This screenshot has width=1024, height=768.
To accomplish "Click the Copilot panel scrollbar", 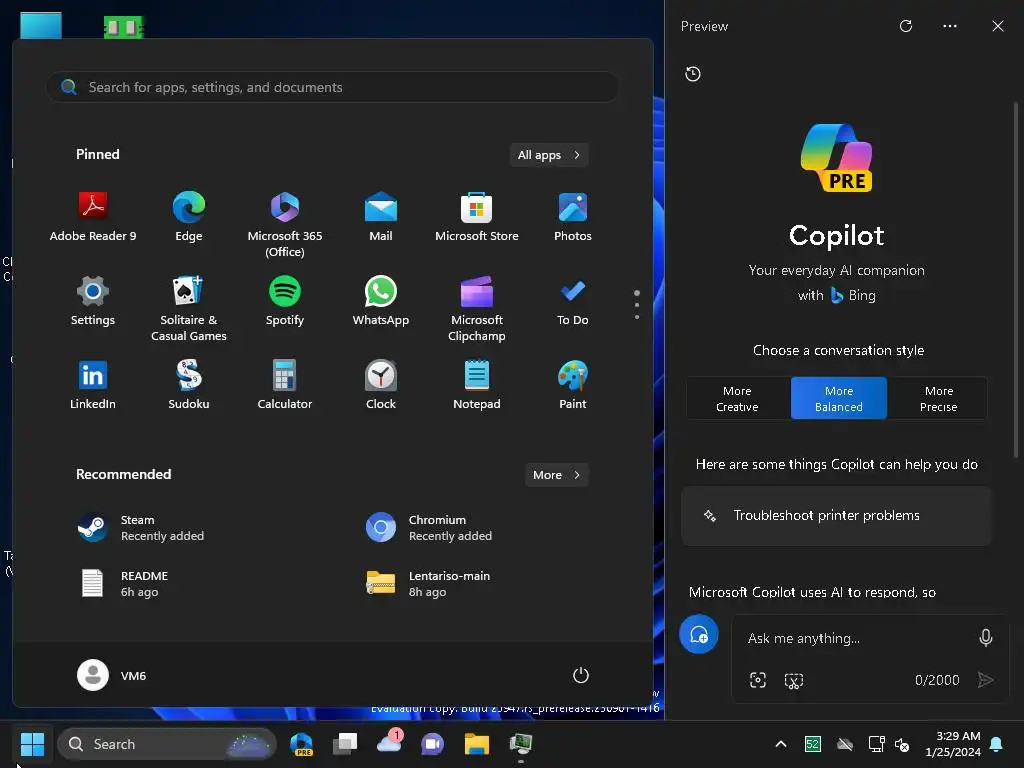I will click(1016, 281).
